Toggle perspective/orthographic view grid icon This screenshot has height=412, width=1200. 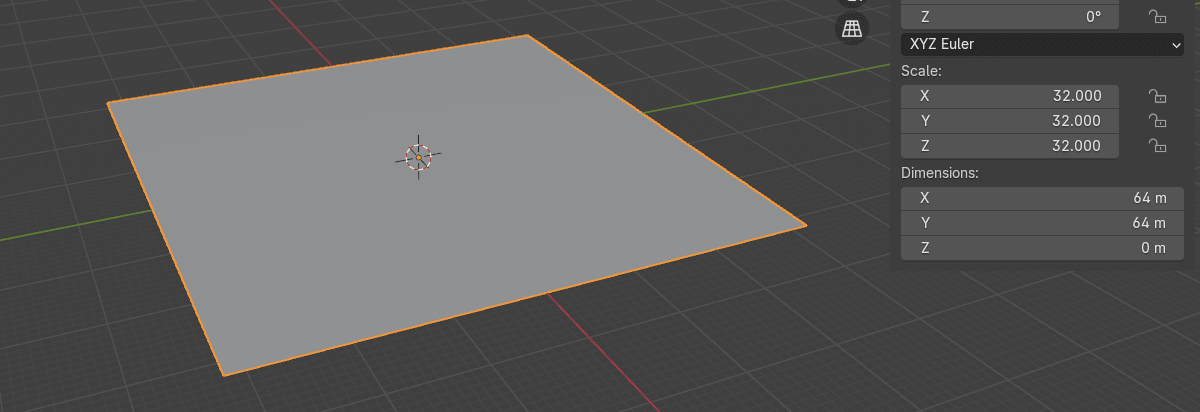[x=851, y=29]
